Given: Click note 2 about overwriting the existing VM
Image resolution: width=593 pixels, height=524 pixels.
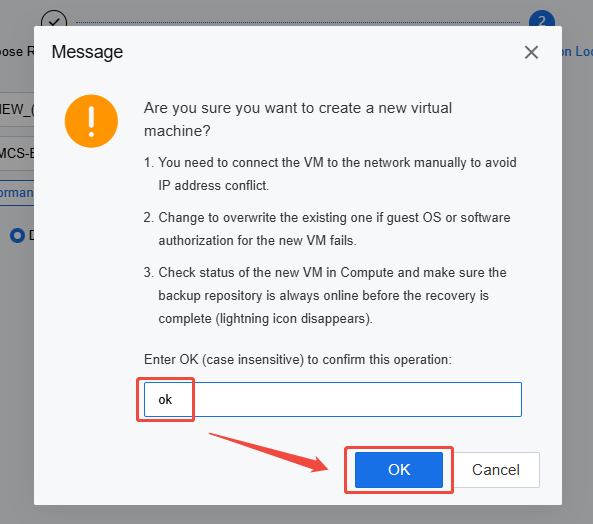Looking at the screenshot, I should click(327, 229).
